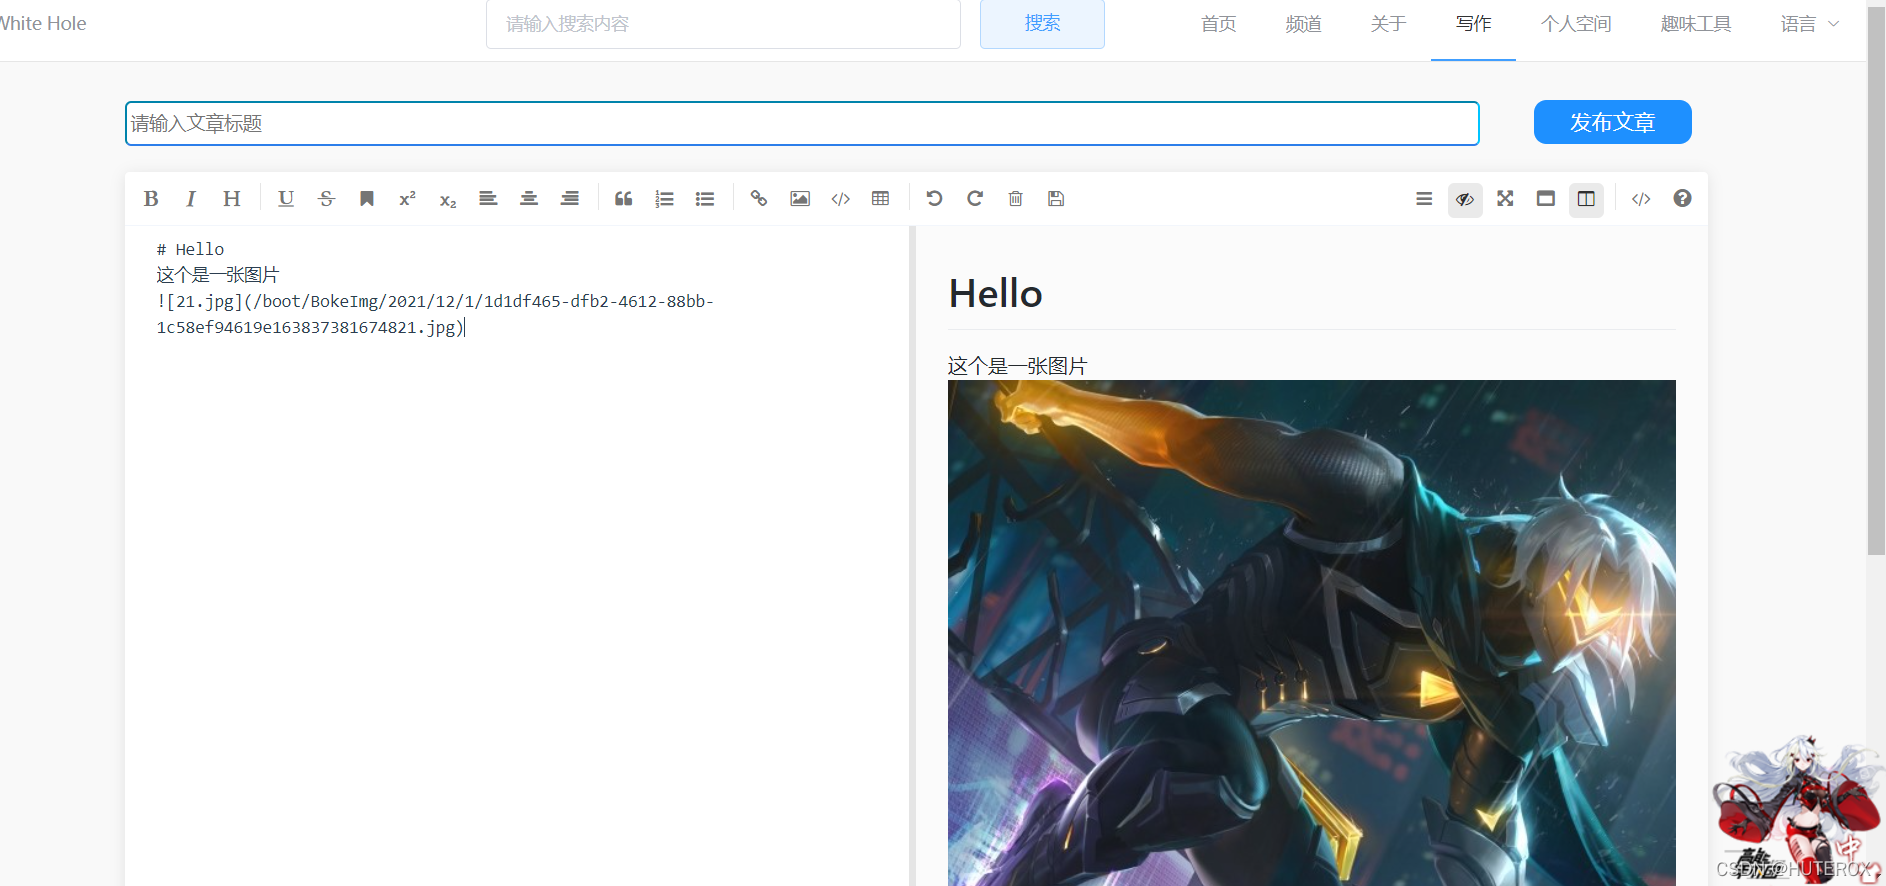This screenshot has width=1886, height=886.
Task: Click the preview heading 'Hello'
Action: coord(995,294)
